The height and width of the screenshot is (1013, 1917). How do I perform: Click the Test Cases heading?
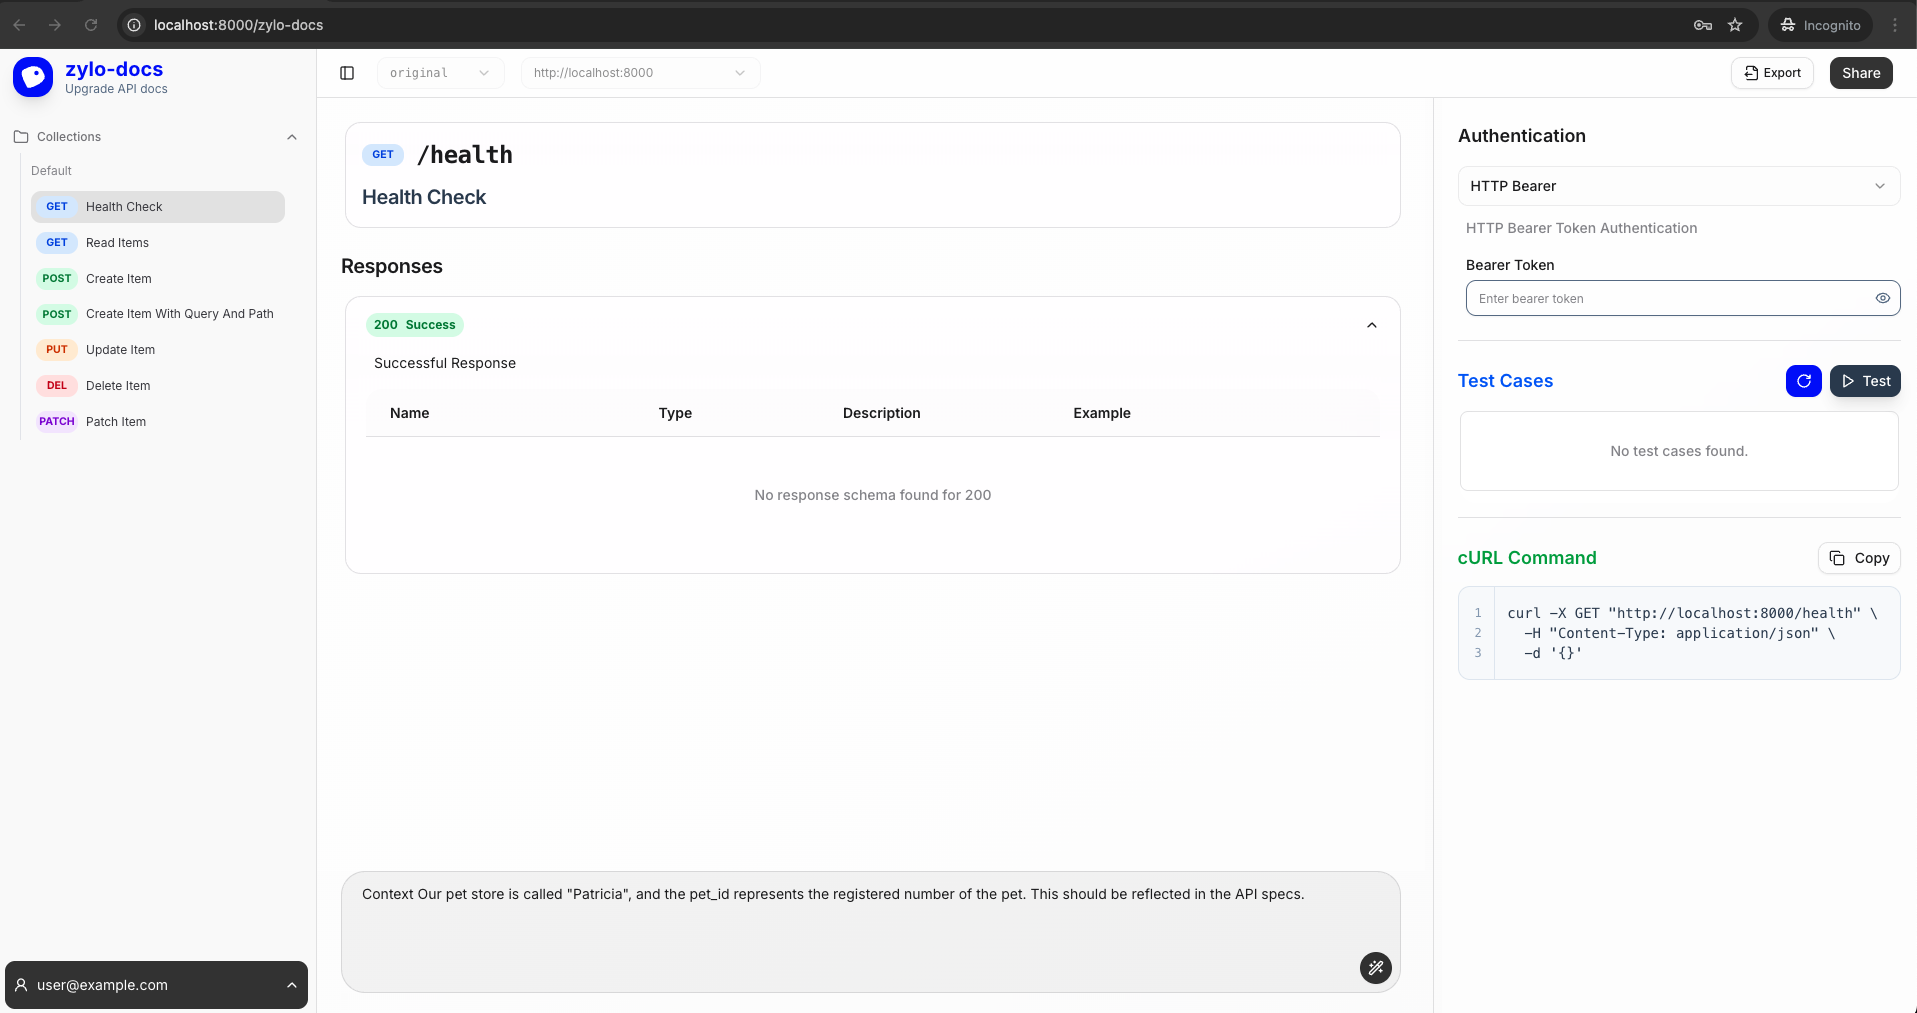coord(1505,381)
